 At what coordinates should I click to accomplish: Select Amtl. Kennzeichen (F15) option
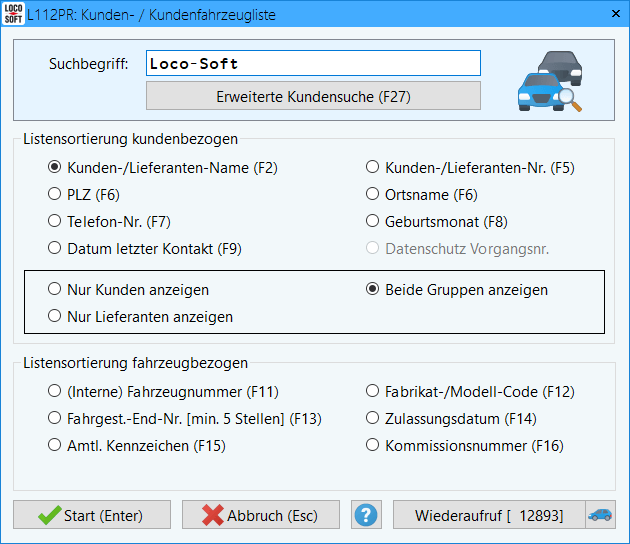[x=55, y=446]
